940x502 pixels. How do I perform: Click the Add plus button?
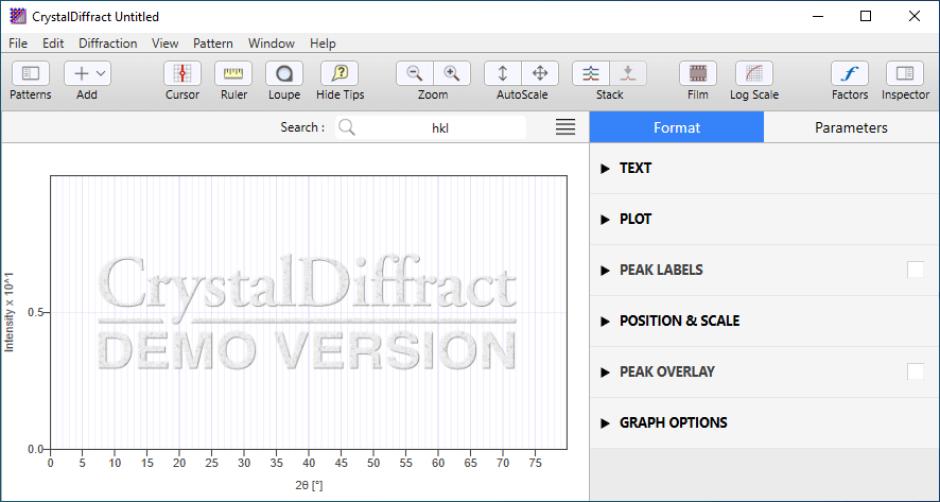(x=80, y=74)
